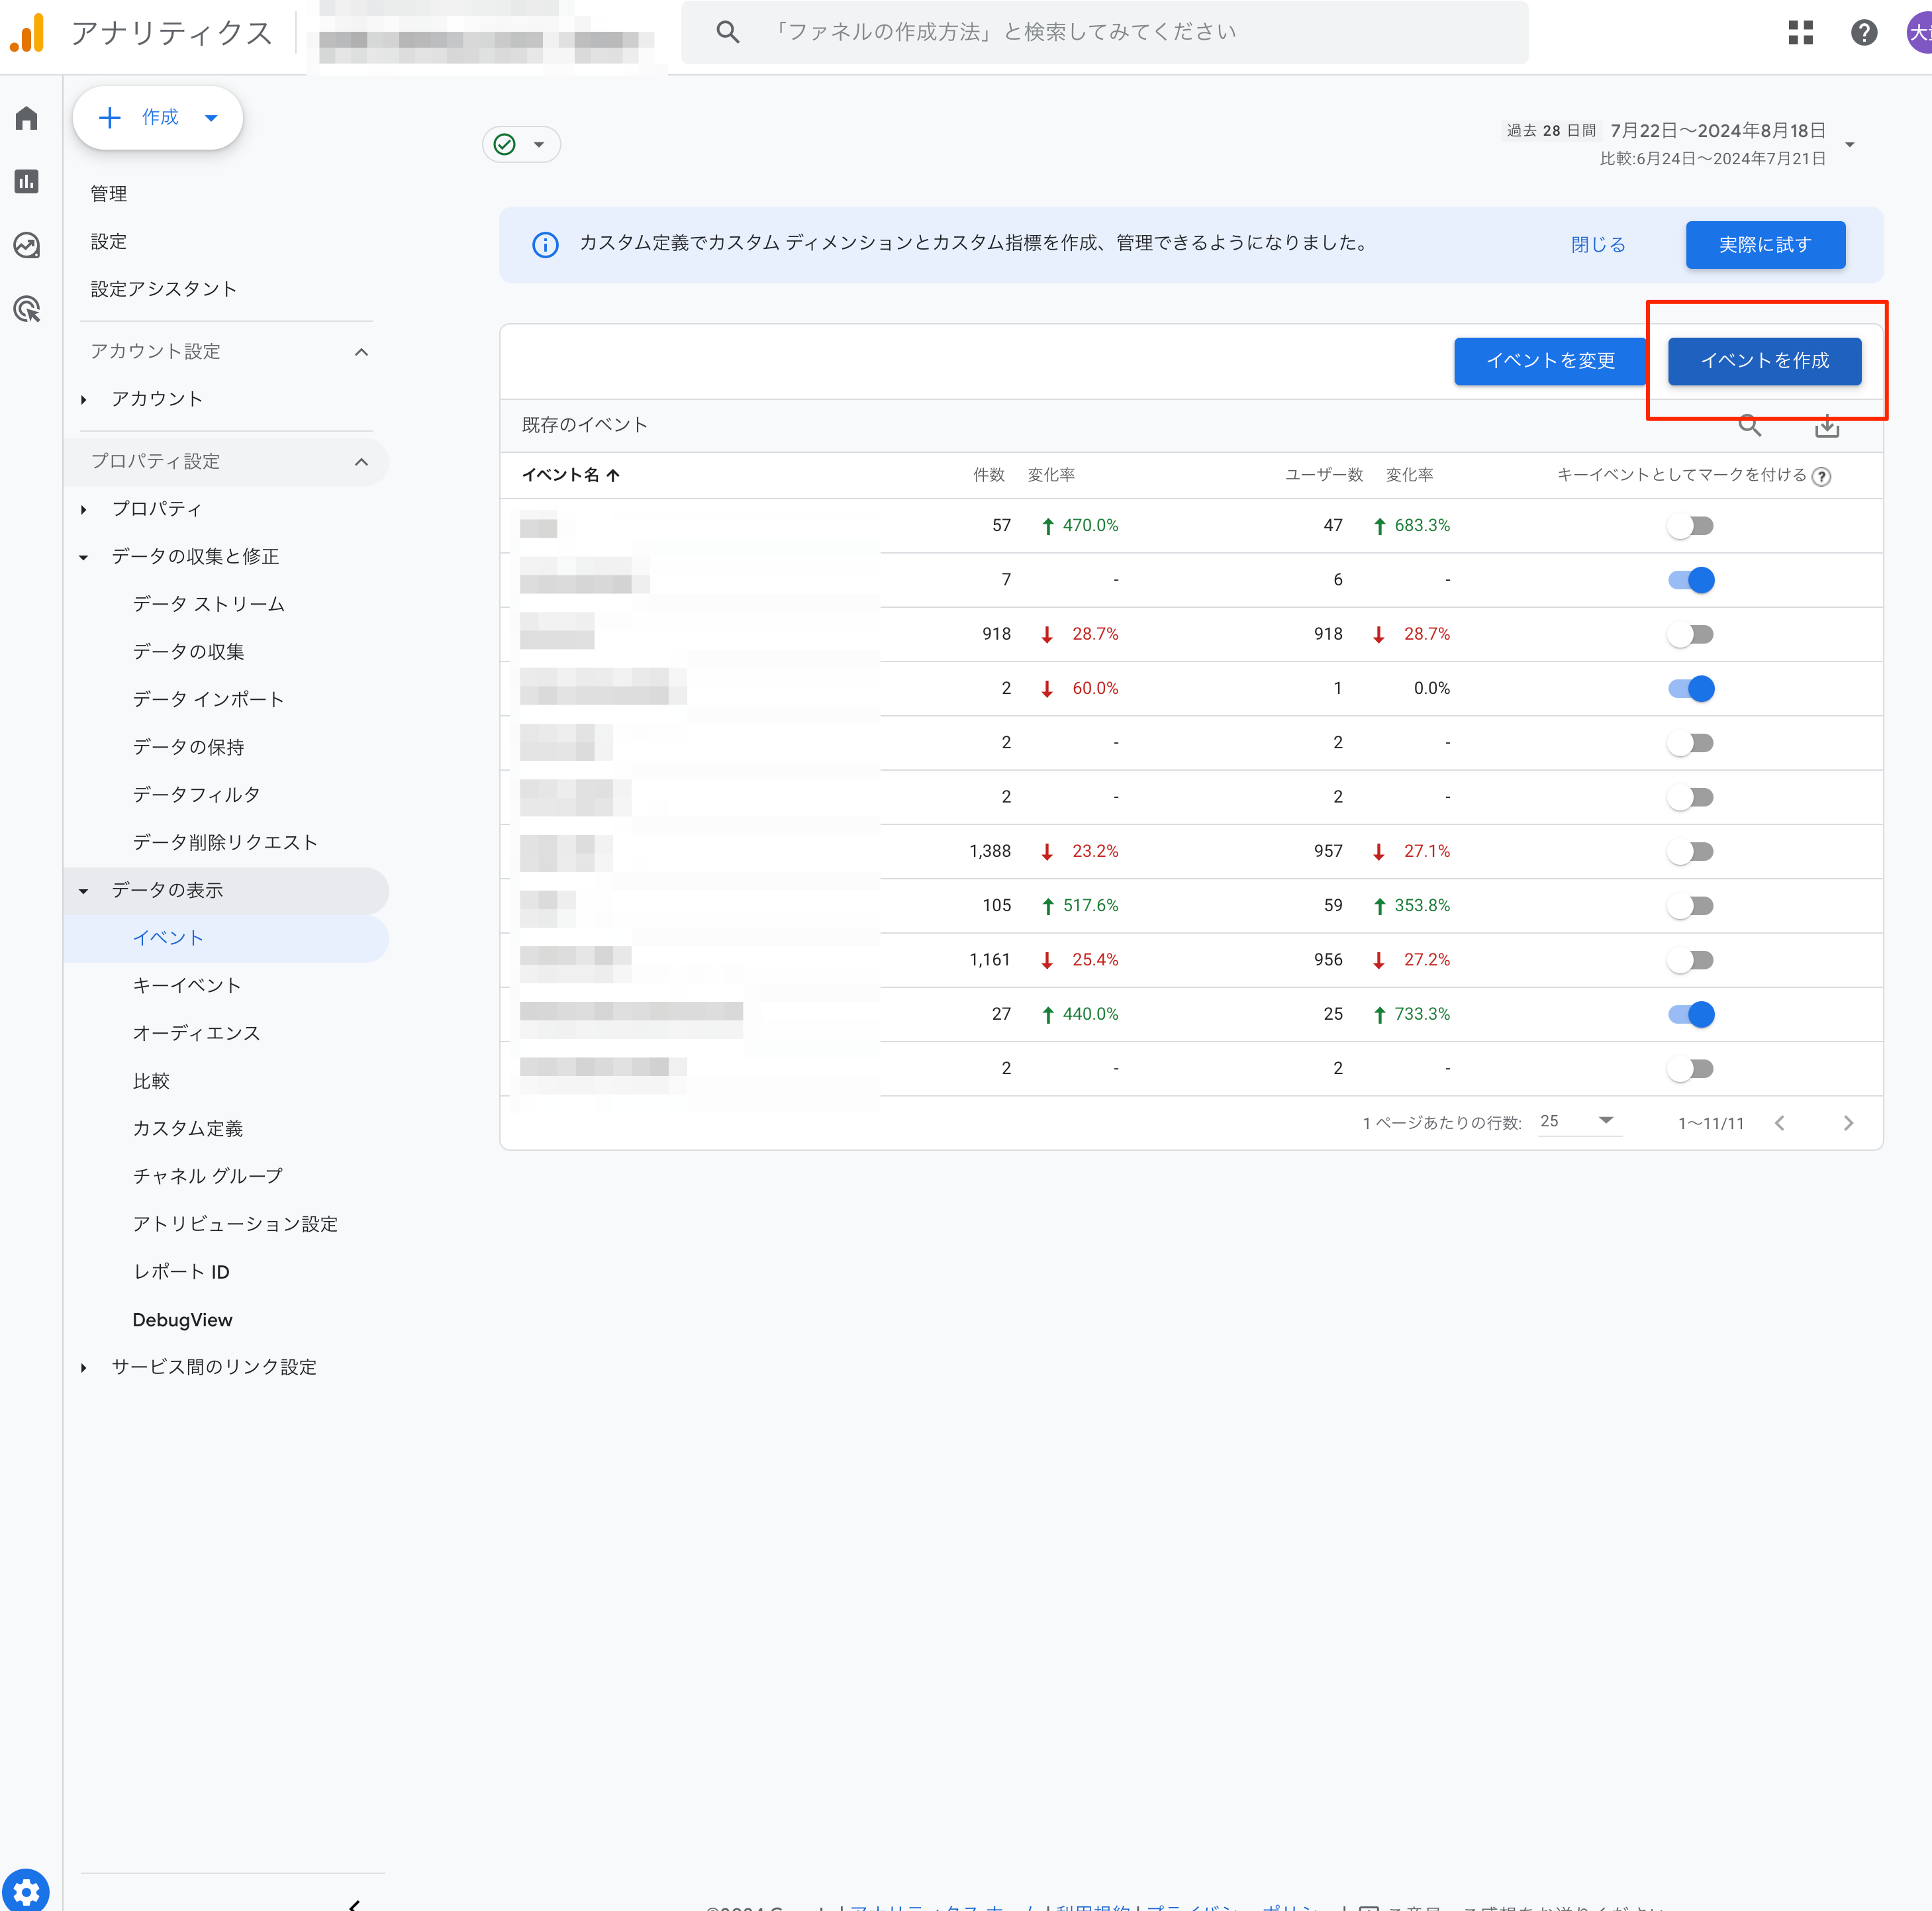Open 設定アシスタント in the sidebar
This screenshot has width=1932, height=1911.
tap(163, 289)
